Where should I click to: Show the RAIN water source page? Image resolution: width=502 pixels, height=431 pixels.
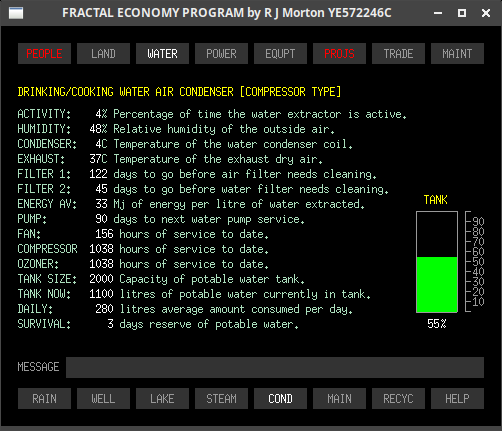click(x=44, y=398)
